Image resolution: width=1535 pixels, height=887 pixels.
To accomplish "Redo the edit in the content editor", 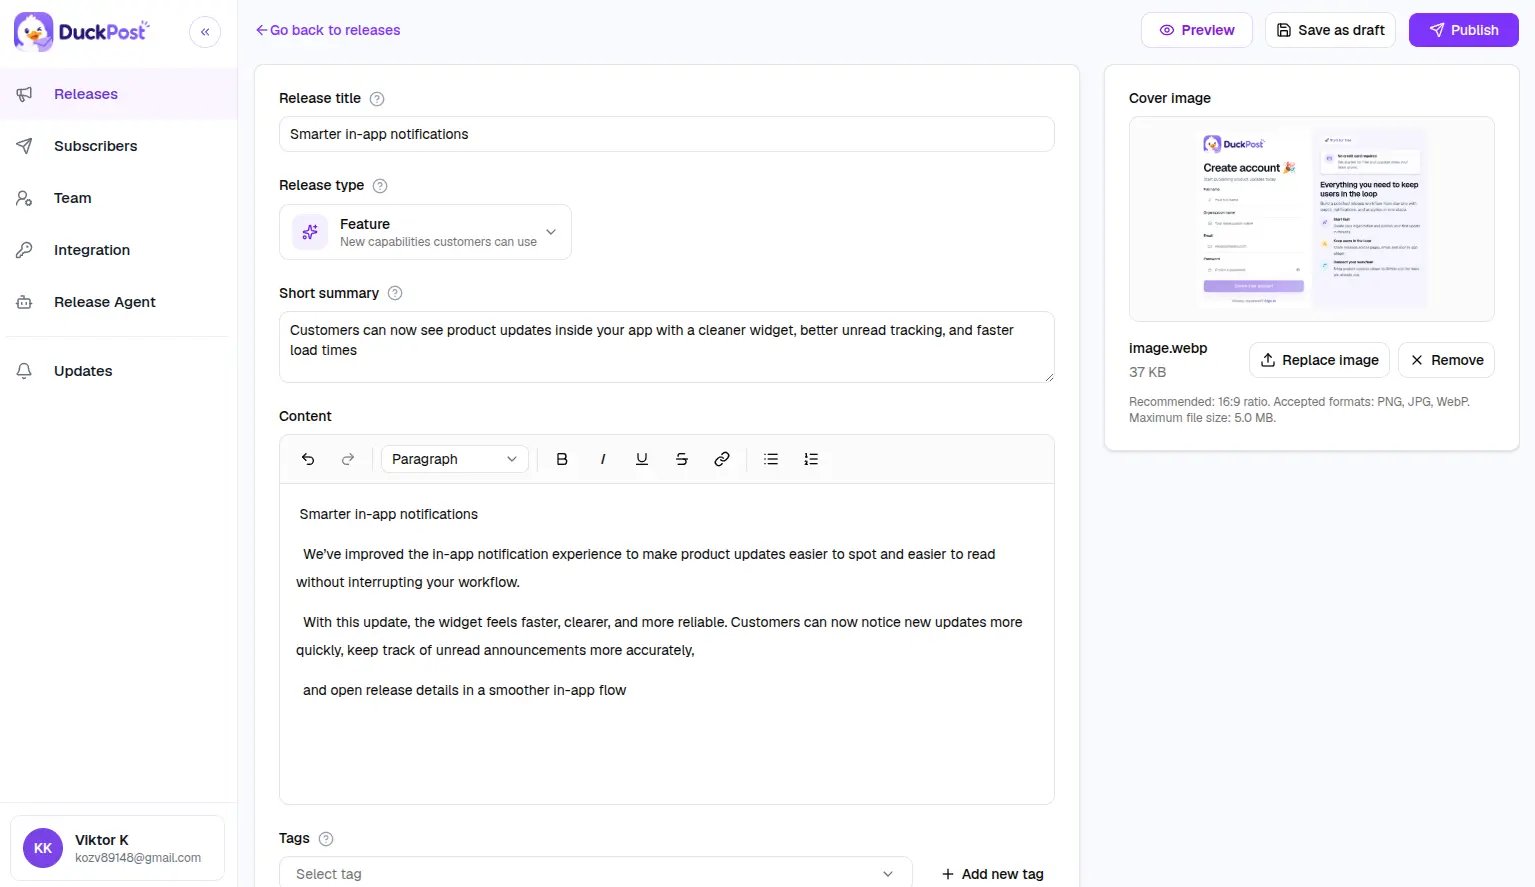I will click(348, 459).
